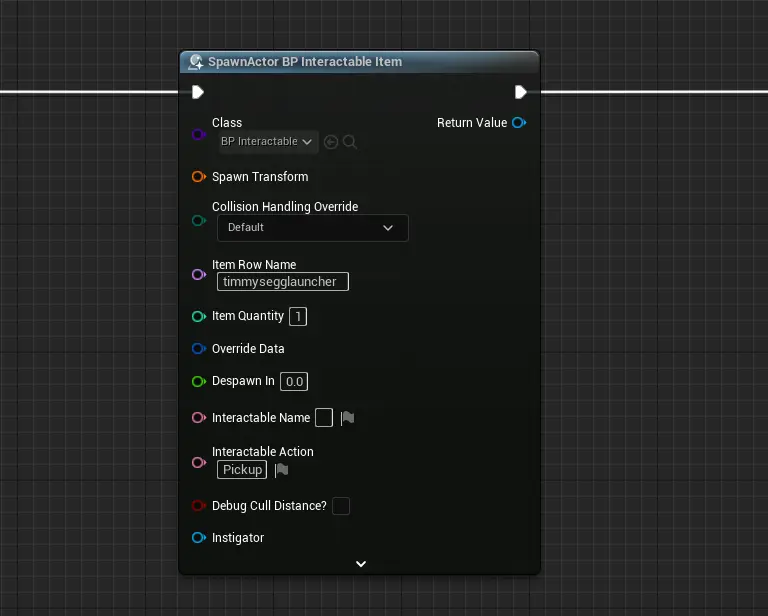Viewport: 768px width, 616px height.
Task: Click the SpawnActor node header icon
Action: click(196, 62)
